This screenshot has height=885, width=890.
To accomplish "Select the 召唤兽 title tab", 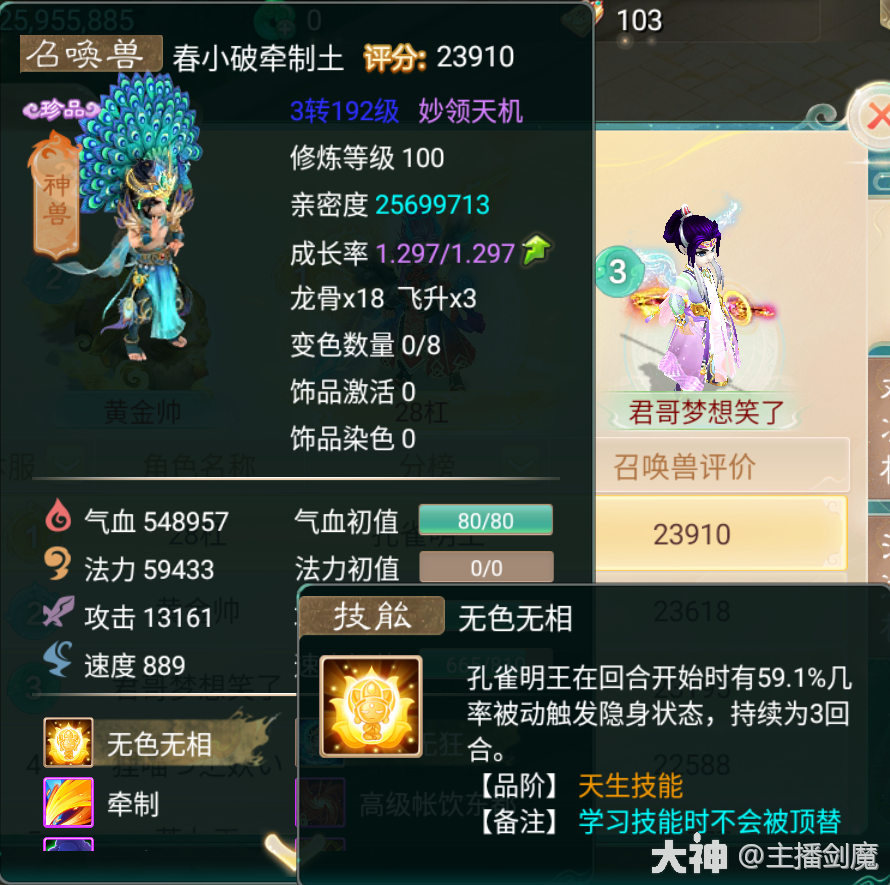I will [91, 54].
